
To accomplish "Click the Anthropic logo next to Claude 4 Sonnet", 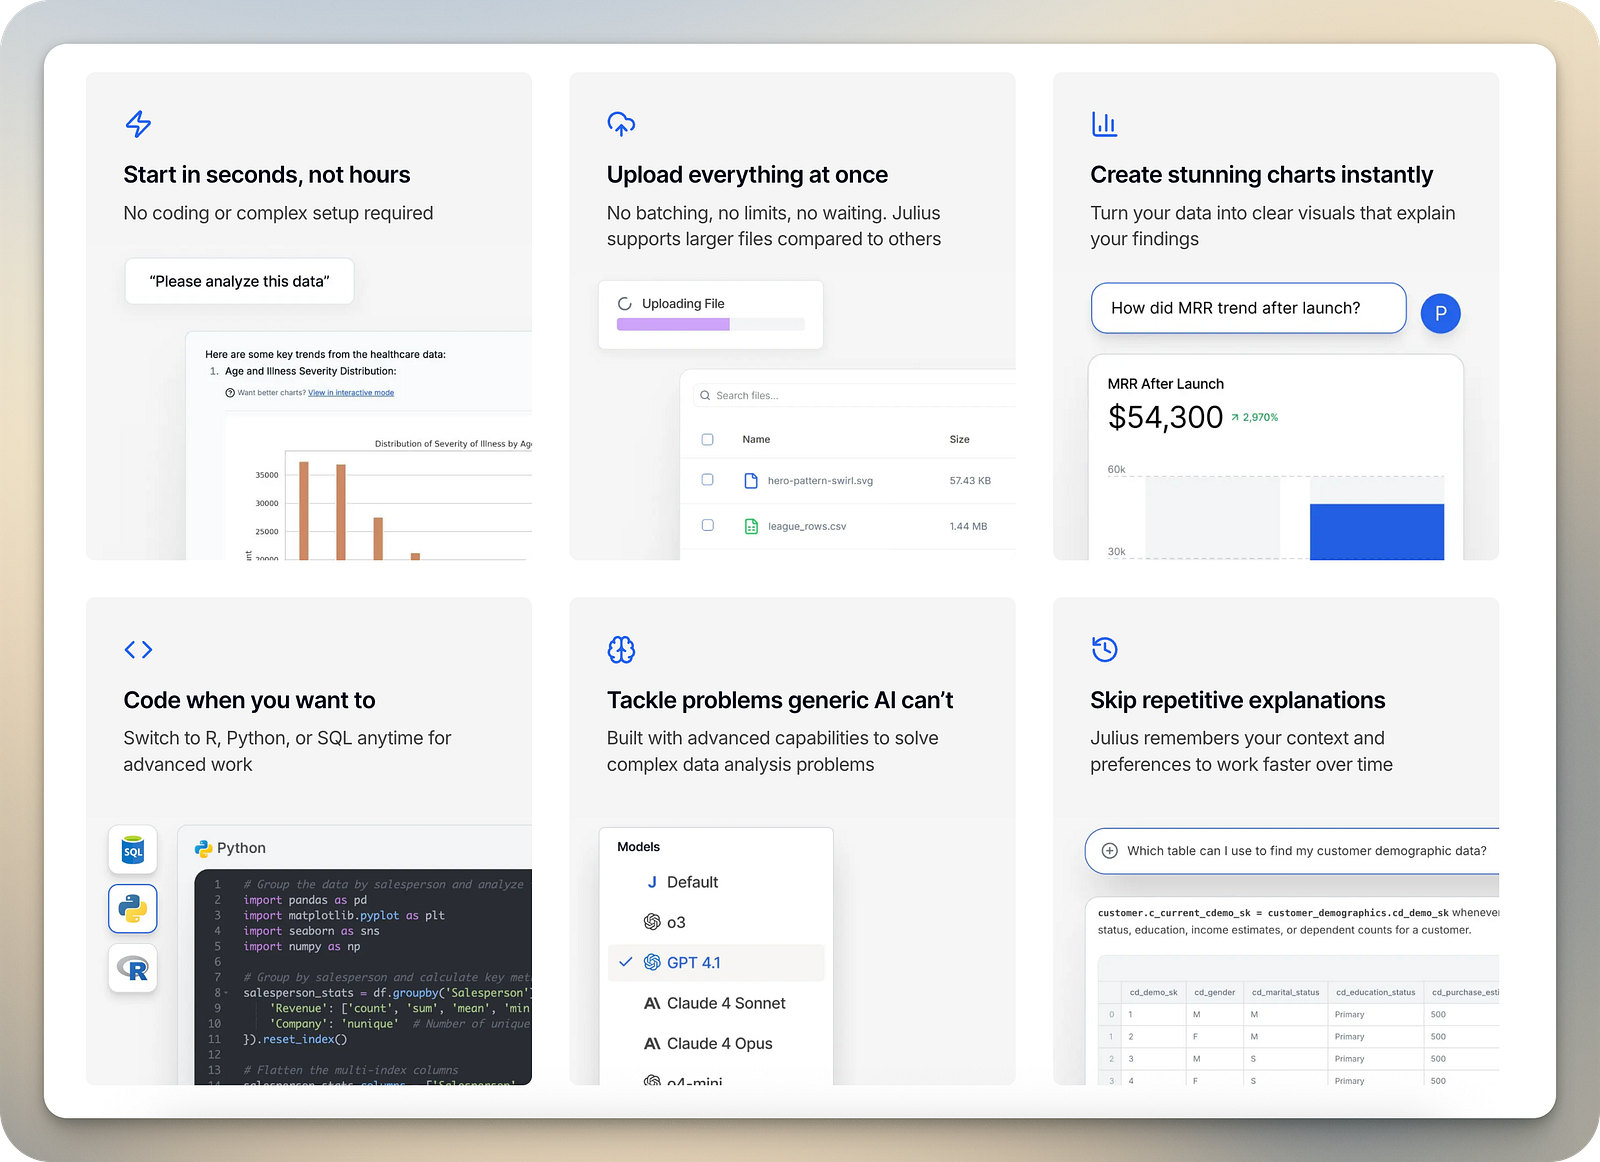I will [x=652, y=1003].
